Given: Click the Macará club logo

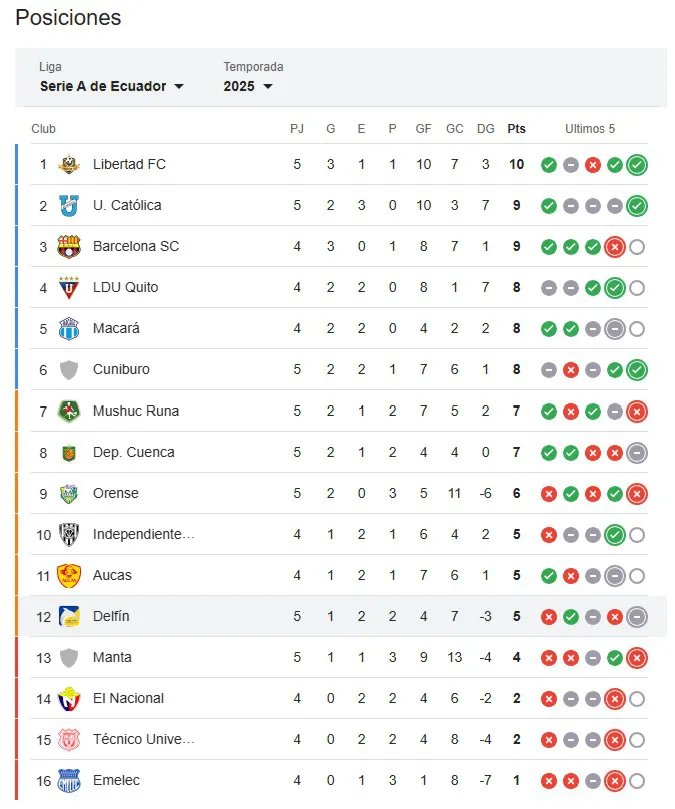Looking at the screenshot, I should [x=69, y=329].
